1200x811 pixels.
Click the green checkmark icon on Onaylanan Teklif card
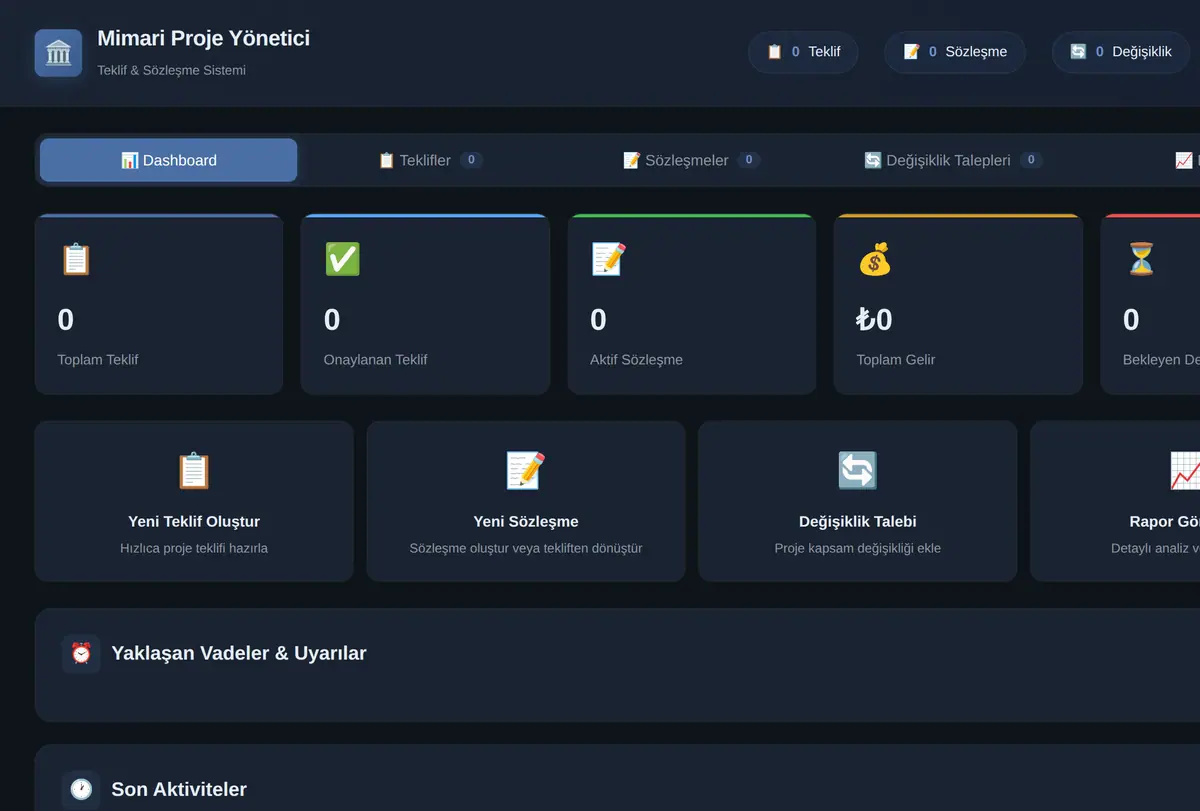point(342,259)
